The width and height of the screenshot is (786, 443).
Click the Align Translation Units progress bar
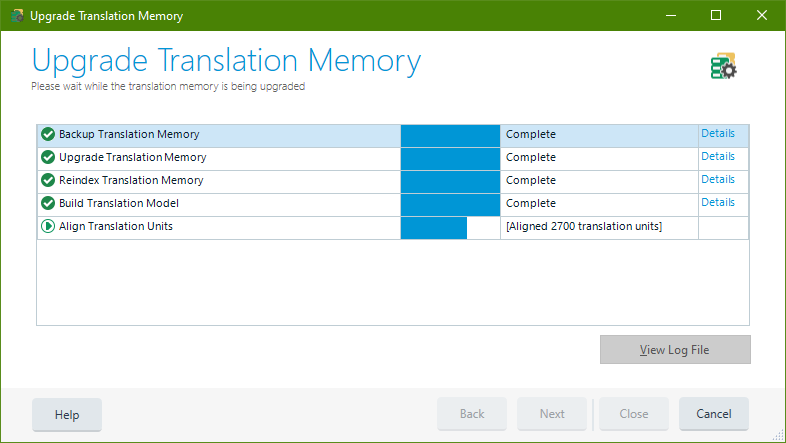click(450, 228)
